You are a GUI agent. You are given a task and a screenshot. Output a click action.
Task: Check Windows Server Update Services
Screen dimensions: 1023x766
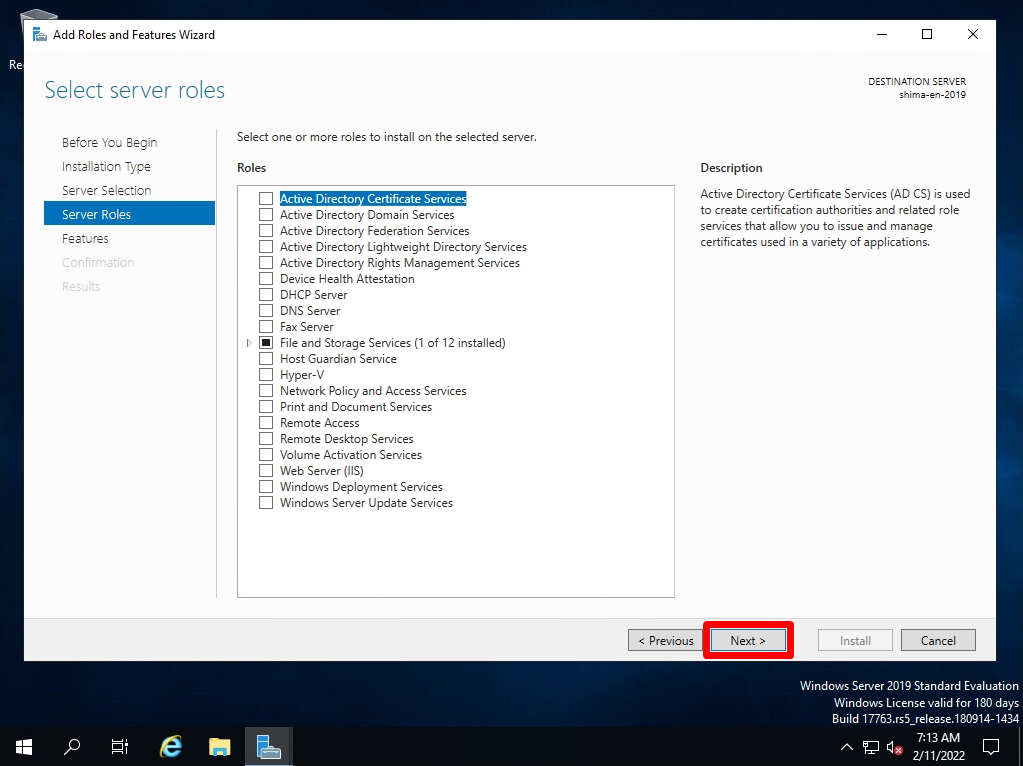(266, 502)
